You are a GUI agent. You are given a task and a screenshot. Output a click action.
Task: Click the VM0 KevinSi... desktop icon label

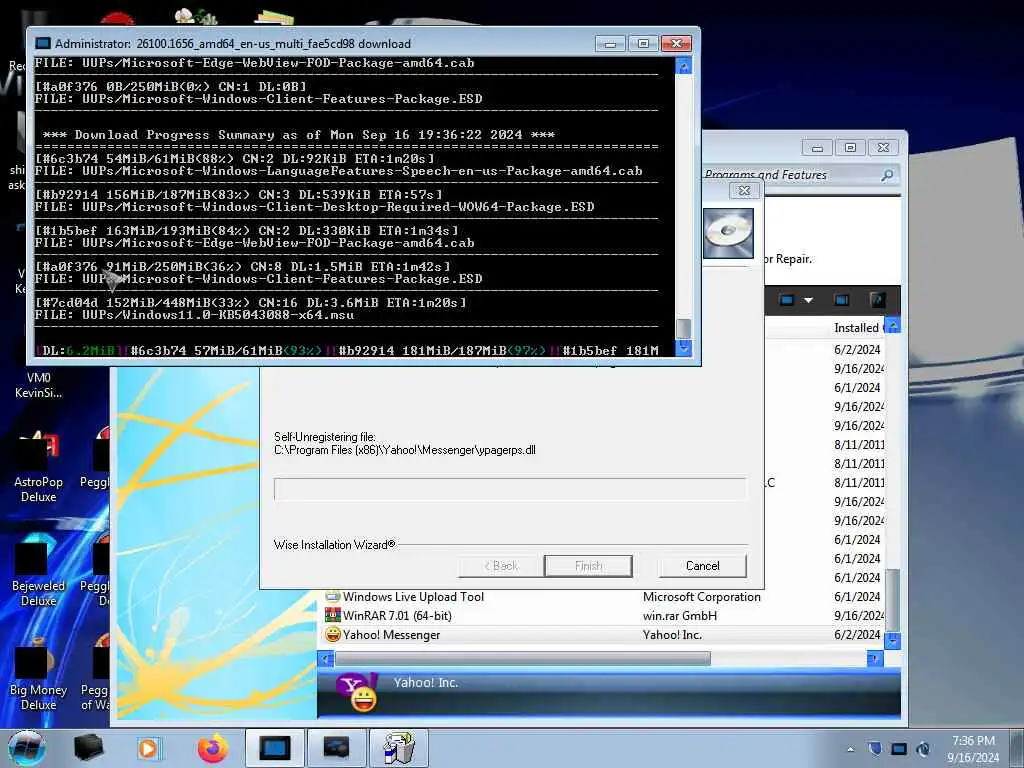[x=39, y=385]
